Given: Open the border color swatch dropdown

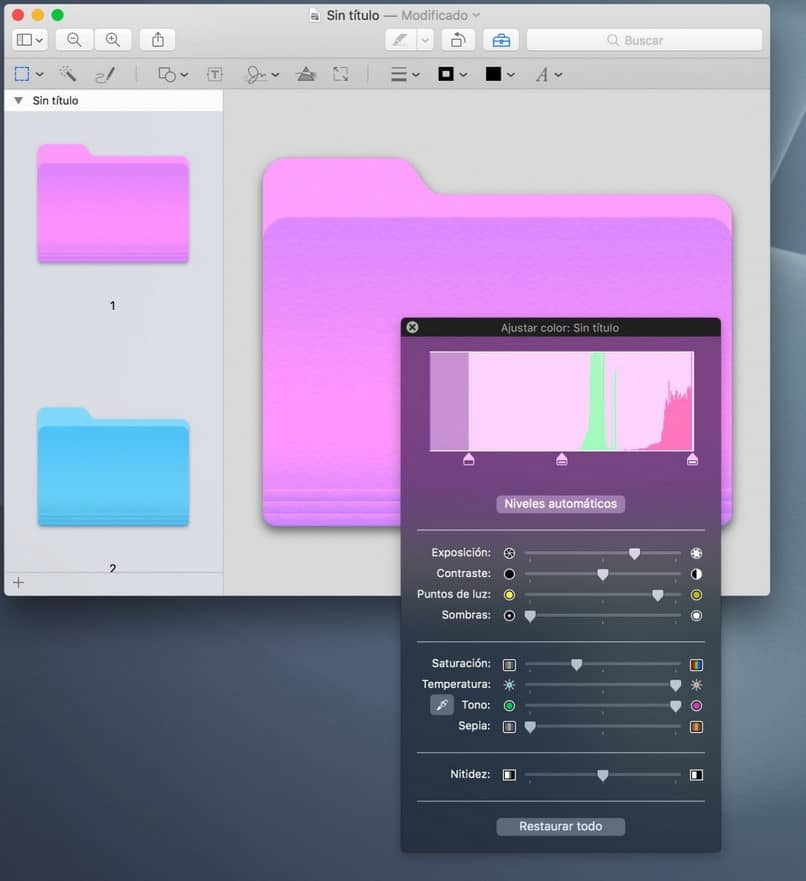Looking at the screenshot, I should point(452,74).
